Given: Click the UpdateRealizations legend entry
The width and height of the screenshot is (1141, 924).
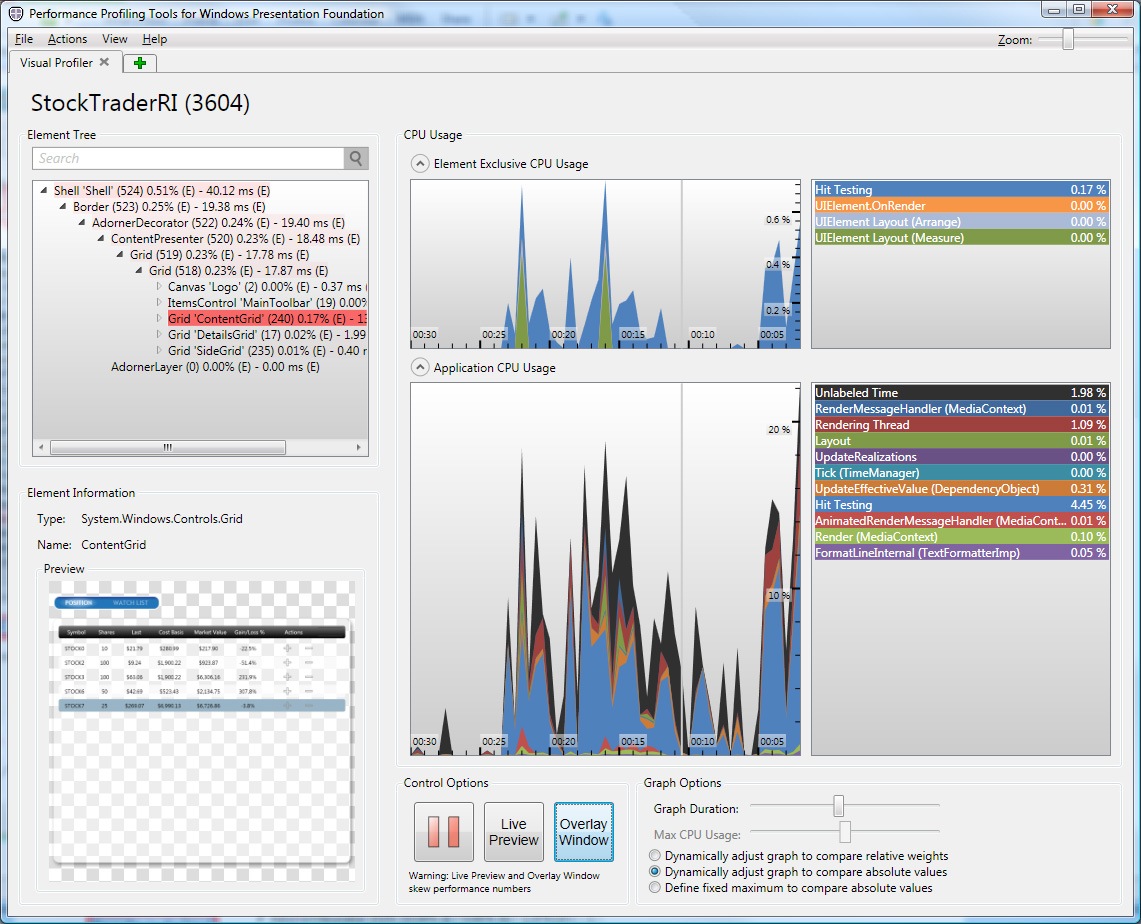Looking at the screenshot, I should [961, 457].
